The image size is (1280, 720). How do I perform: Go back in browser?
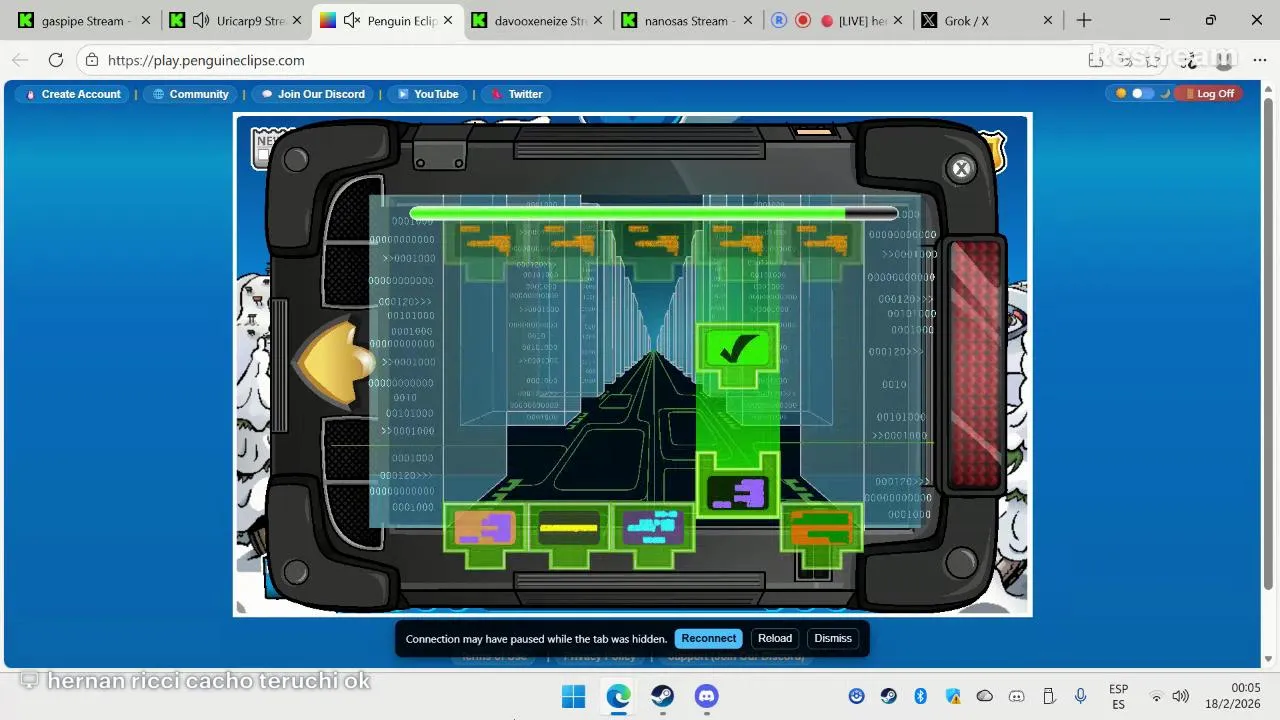21,60
